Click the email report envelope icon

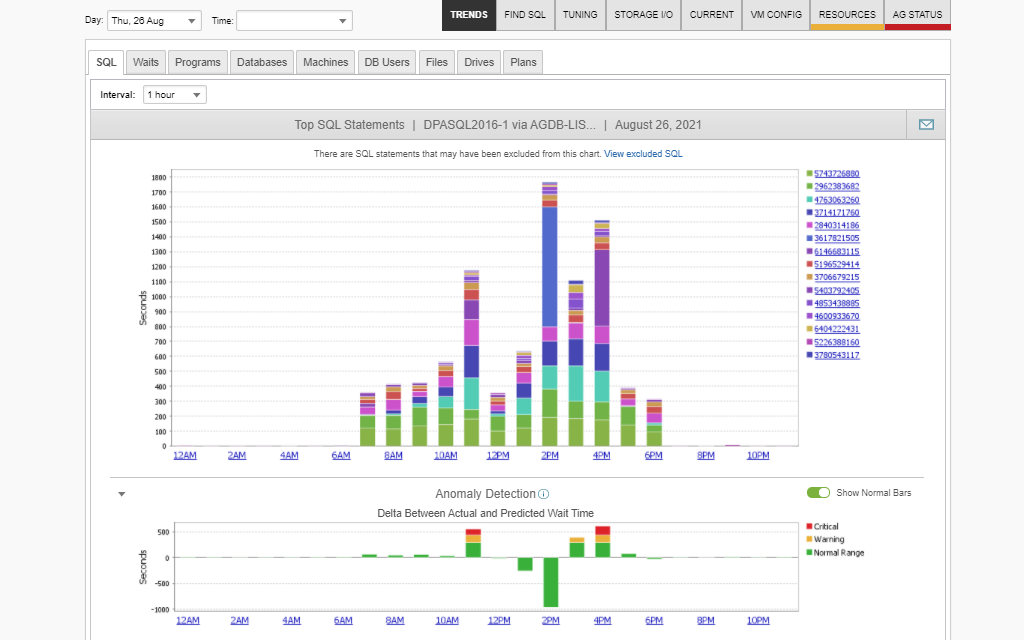tap(926, 125)
